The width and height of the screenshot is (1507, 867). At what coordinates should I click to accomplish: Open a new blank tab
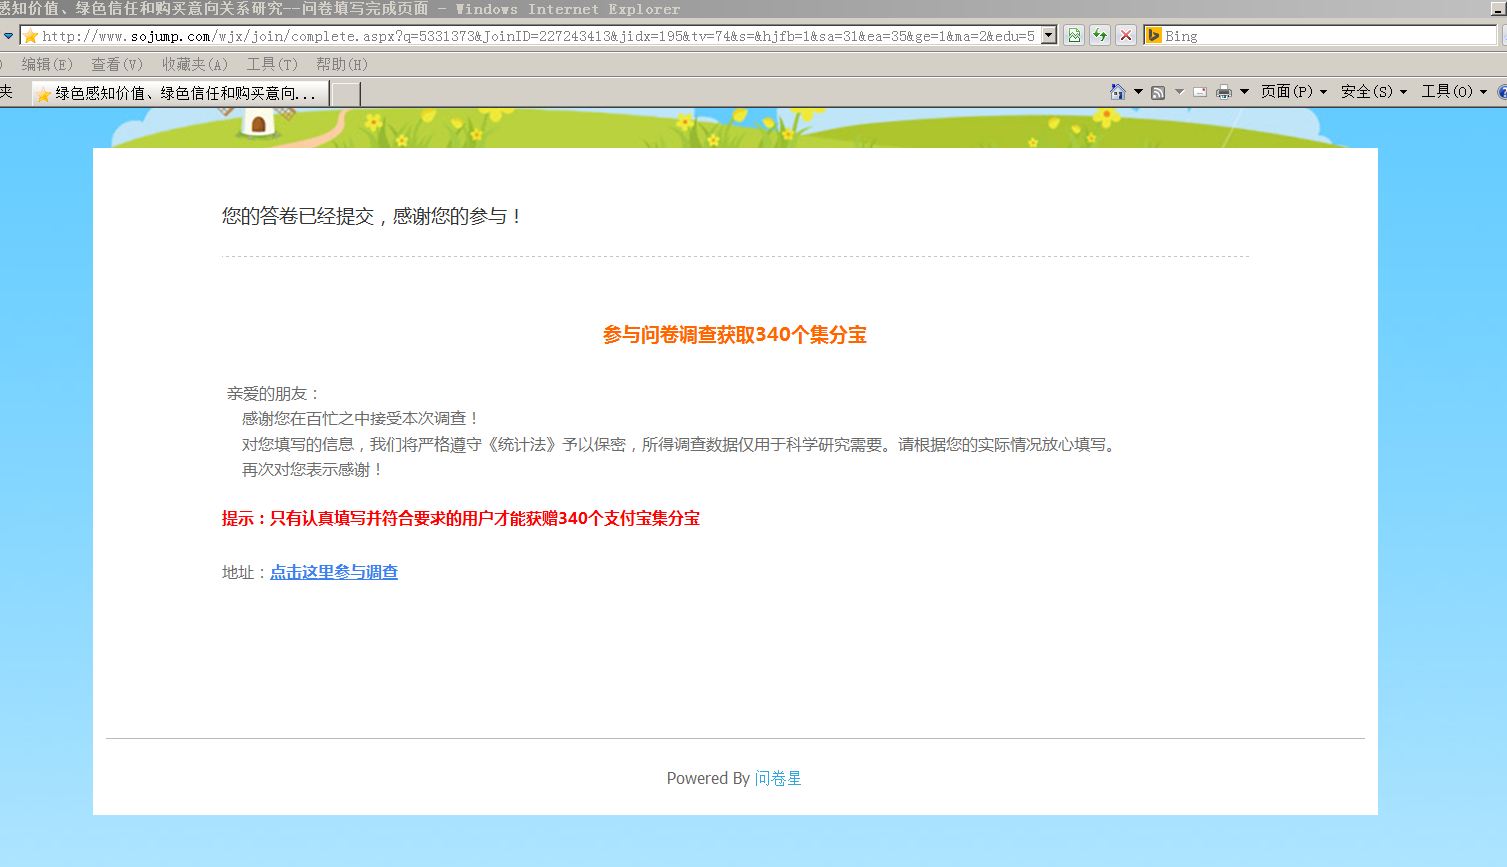point(345,94)
